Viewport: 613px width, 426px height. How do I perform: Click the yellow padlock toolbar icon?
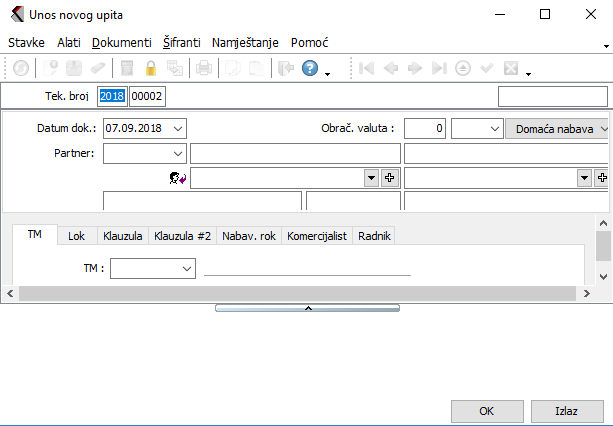click(152, 69)
